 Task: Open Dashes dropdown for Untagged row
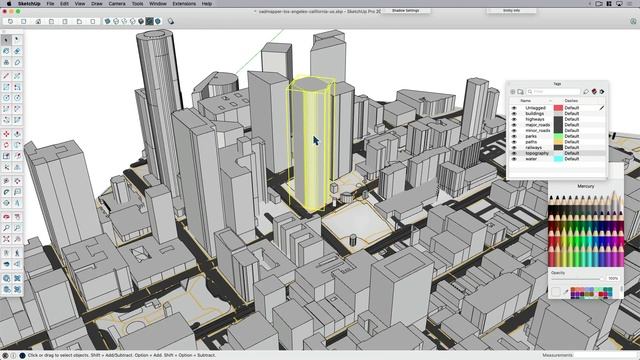[x=572, y=108]
